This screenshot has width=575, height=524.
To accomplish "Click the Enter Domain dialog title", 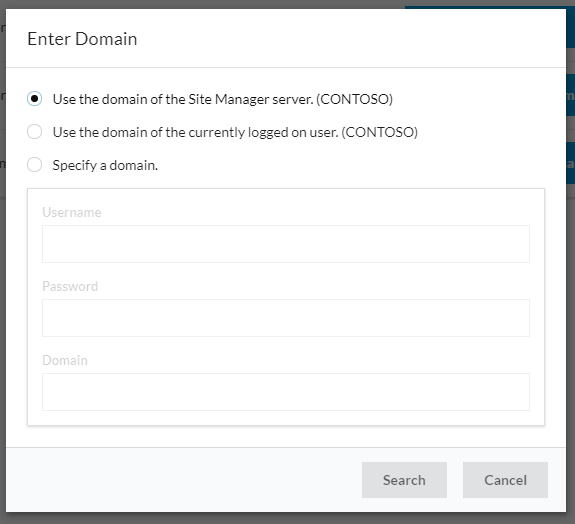I will (82, 39).
